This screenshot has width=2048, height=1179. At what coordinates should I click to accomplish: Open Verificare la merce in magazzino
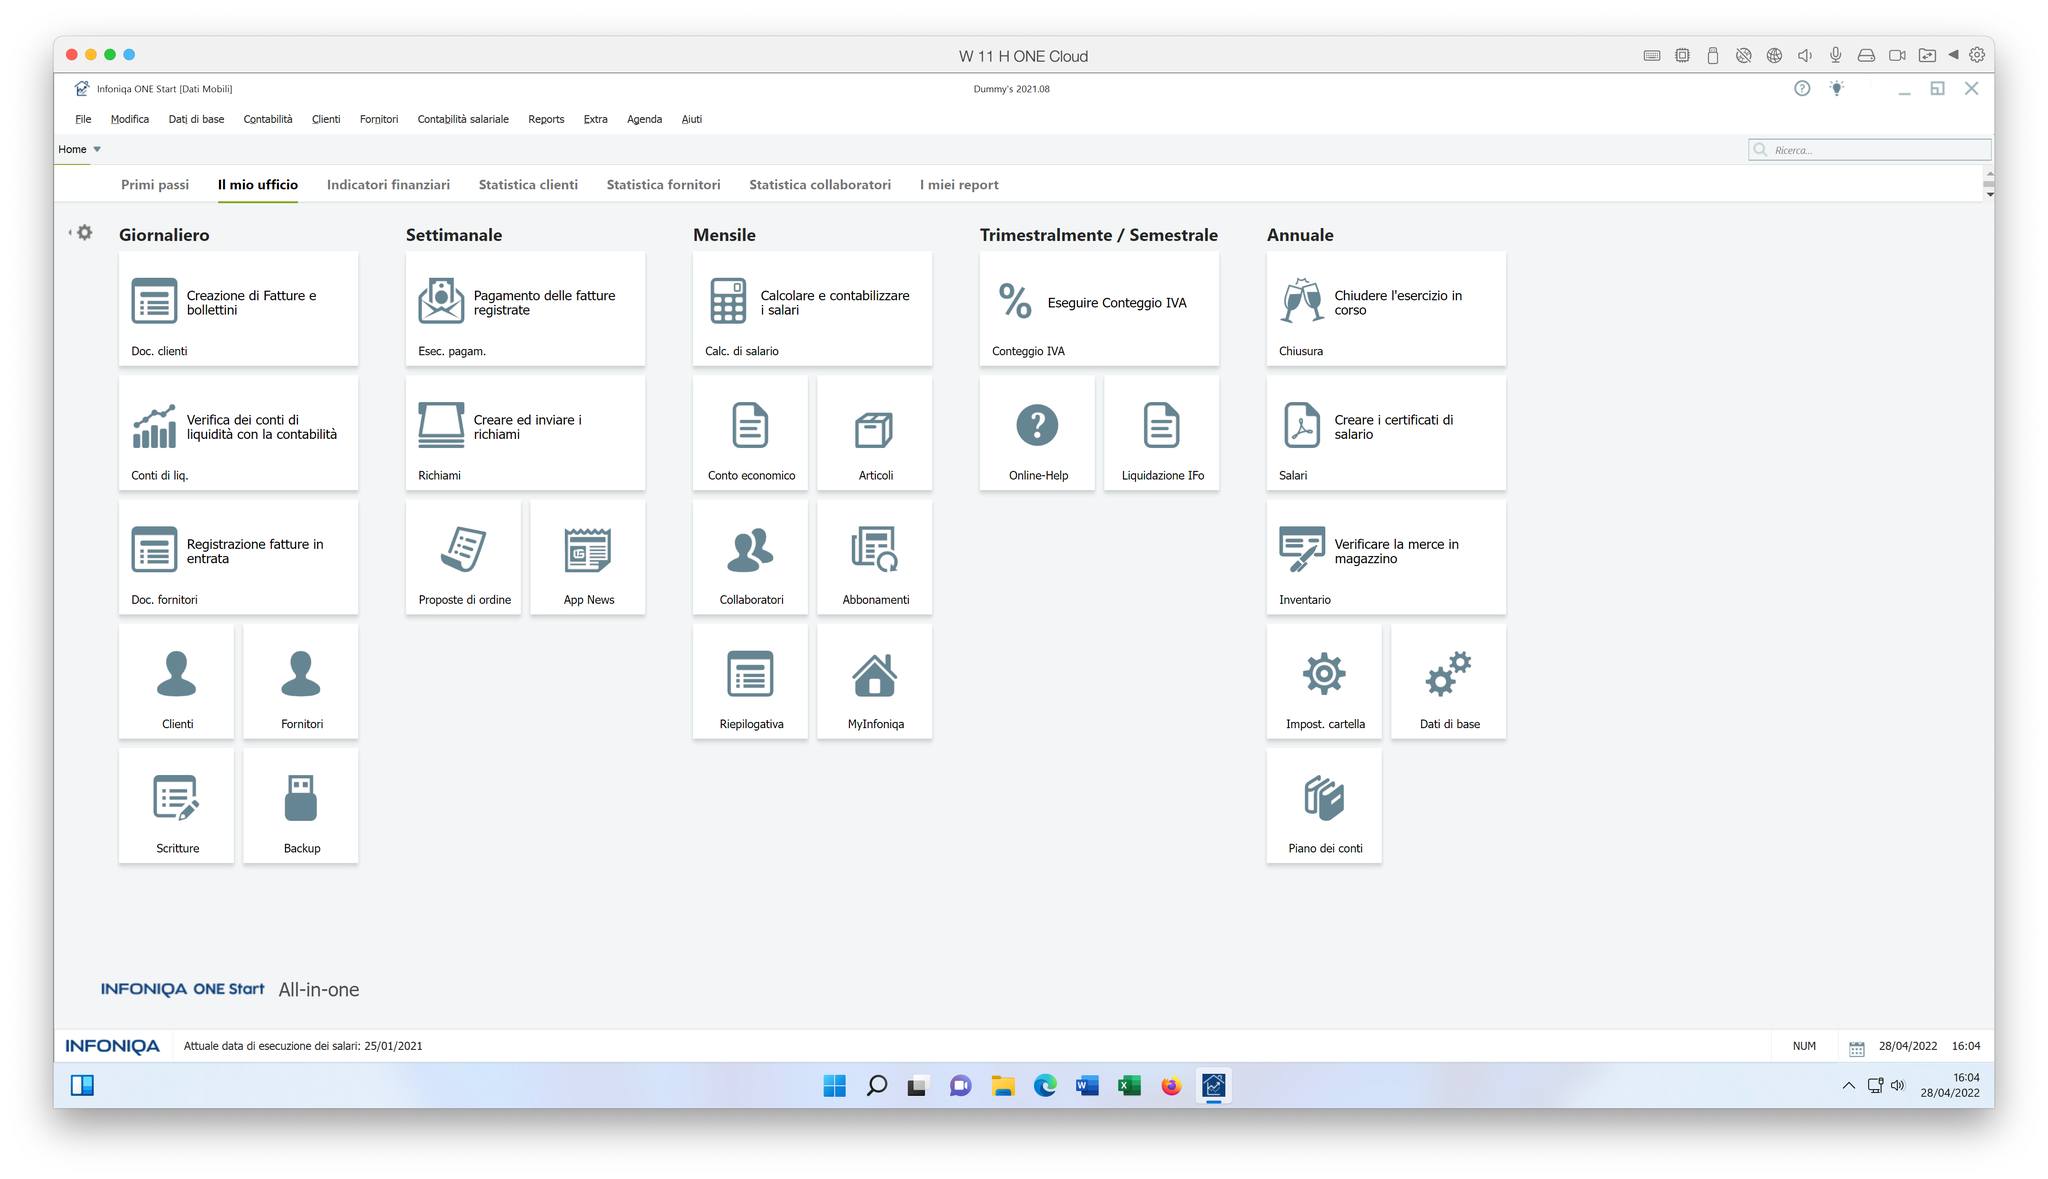1386,557
